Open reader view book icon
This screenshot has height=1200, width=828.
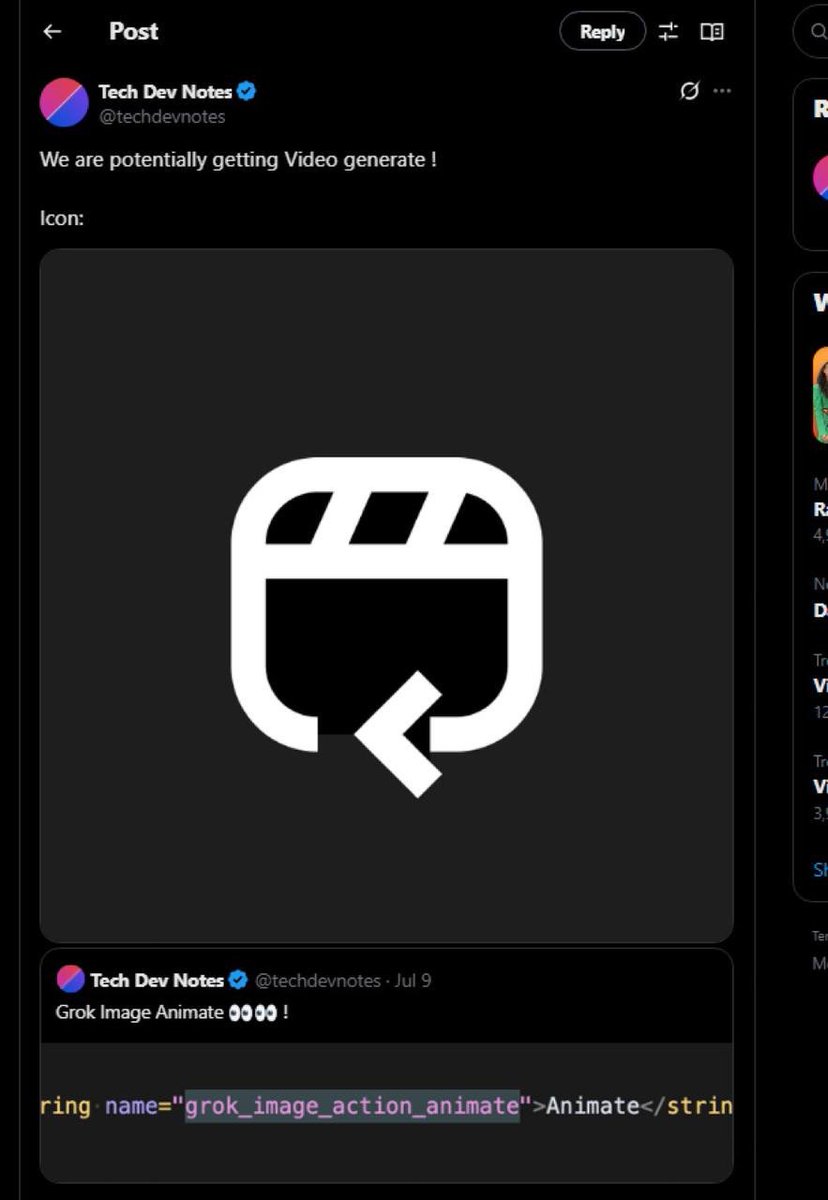point(712,32)
